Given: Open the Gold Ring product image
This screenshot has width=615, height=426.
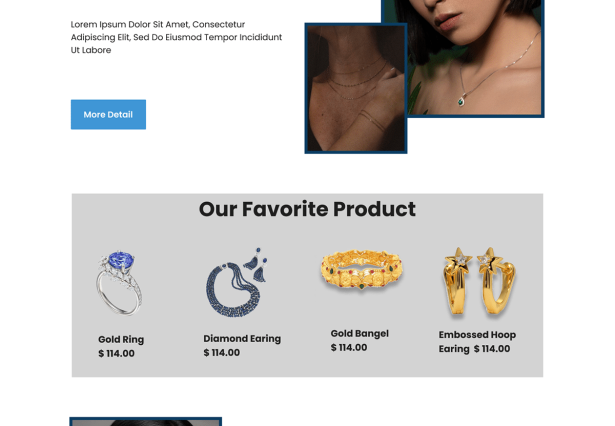Looking at the screenshot, I should click(119, 283).
